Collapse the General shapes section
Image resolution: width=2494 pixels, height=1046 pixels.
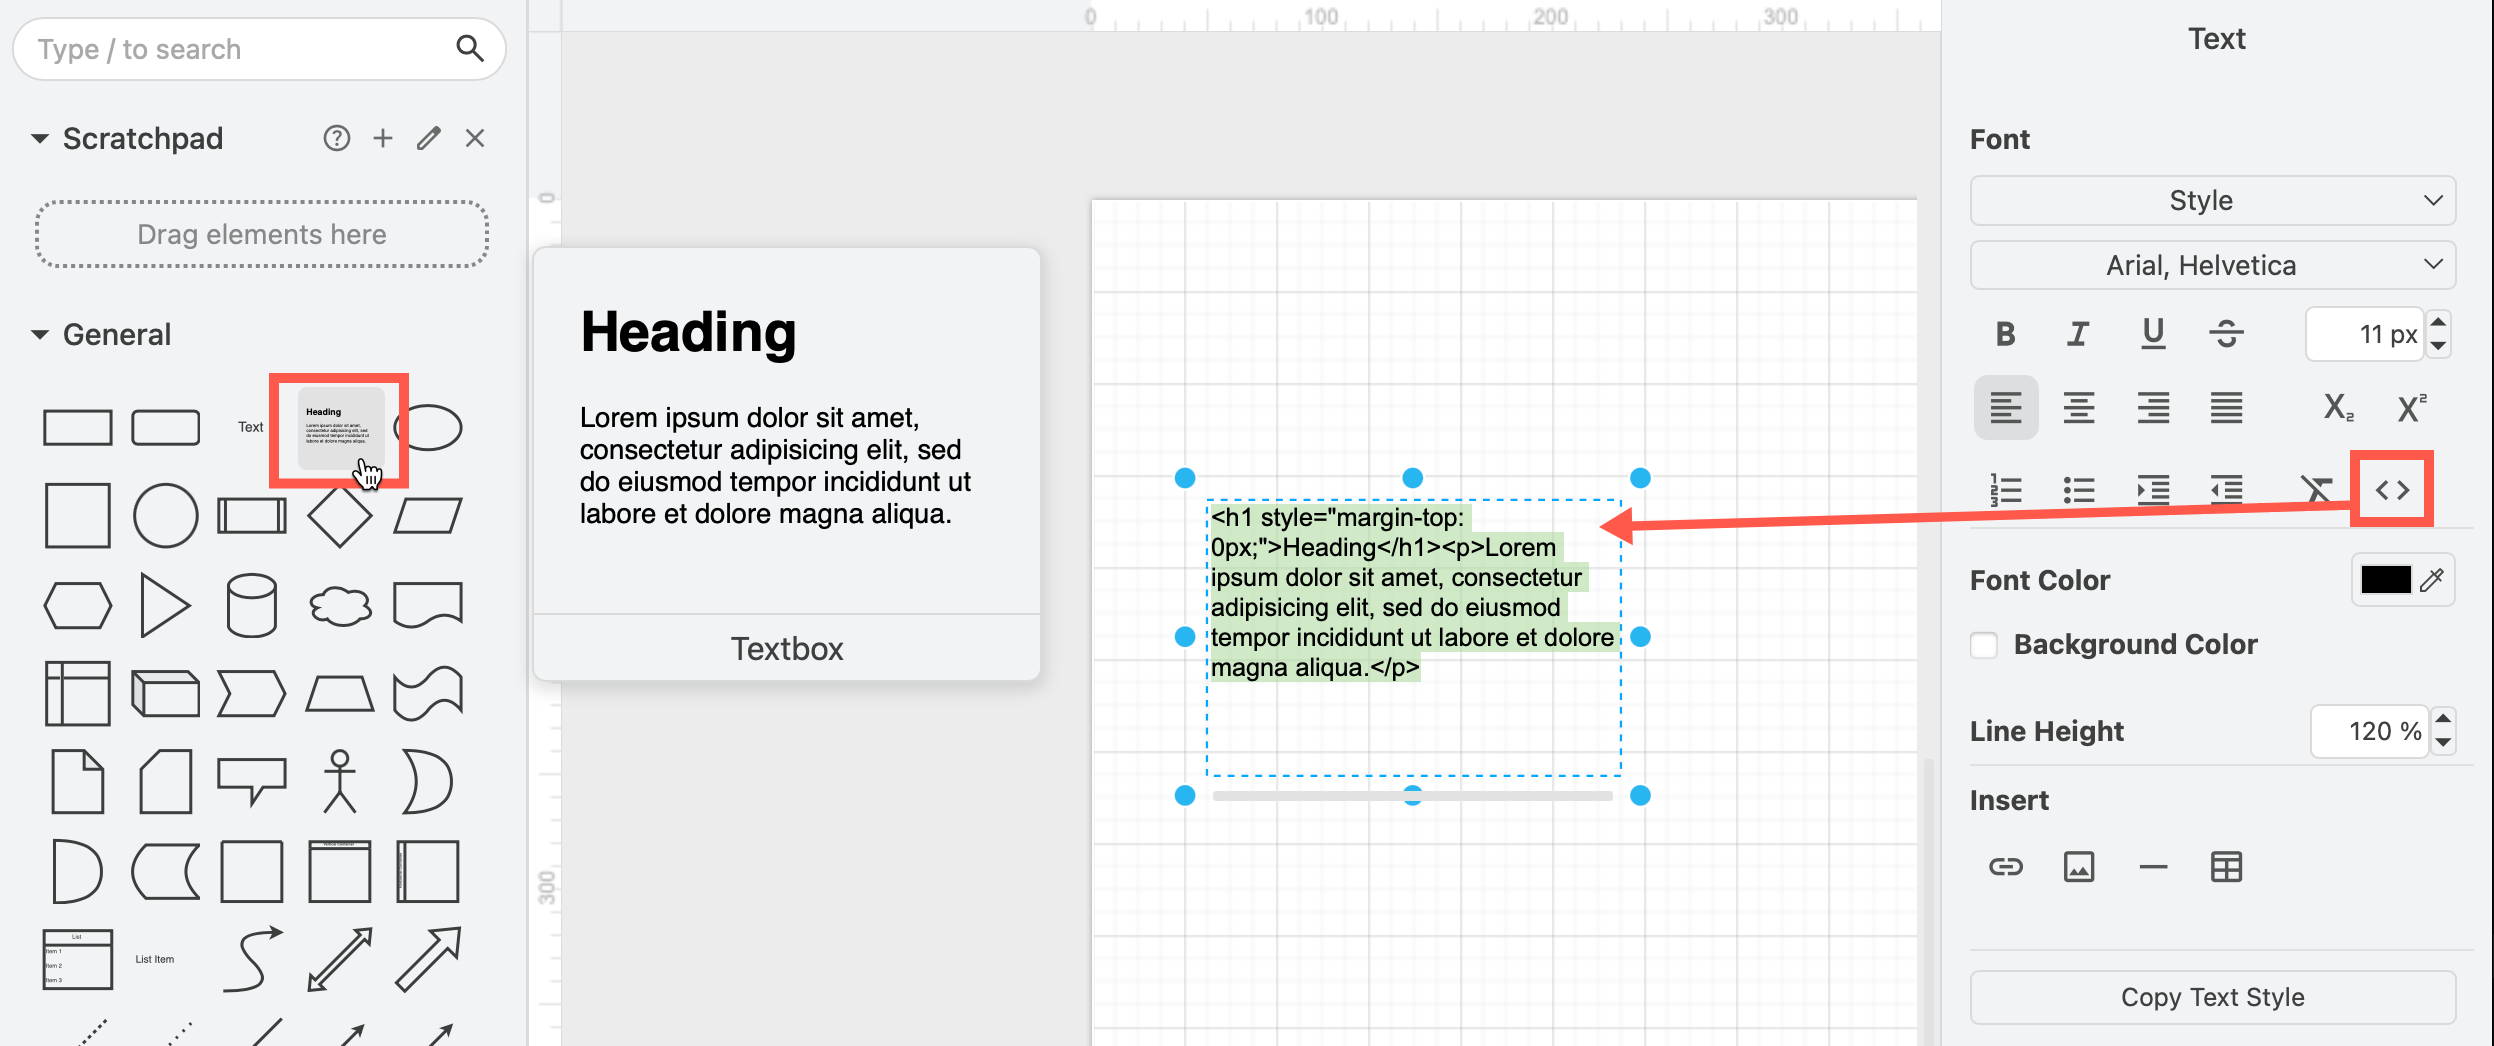pyautogui.click(x=40, y=334)
